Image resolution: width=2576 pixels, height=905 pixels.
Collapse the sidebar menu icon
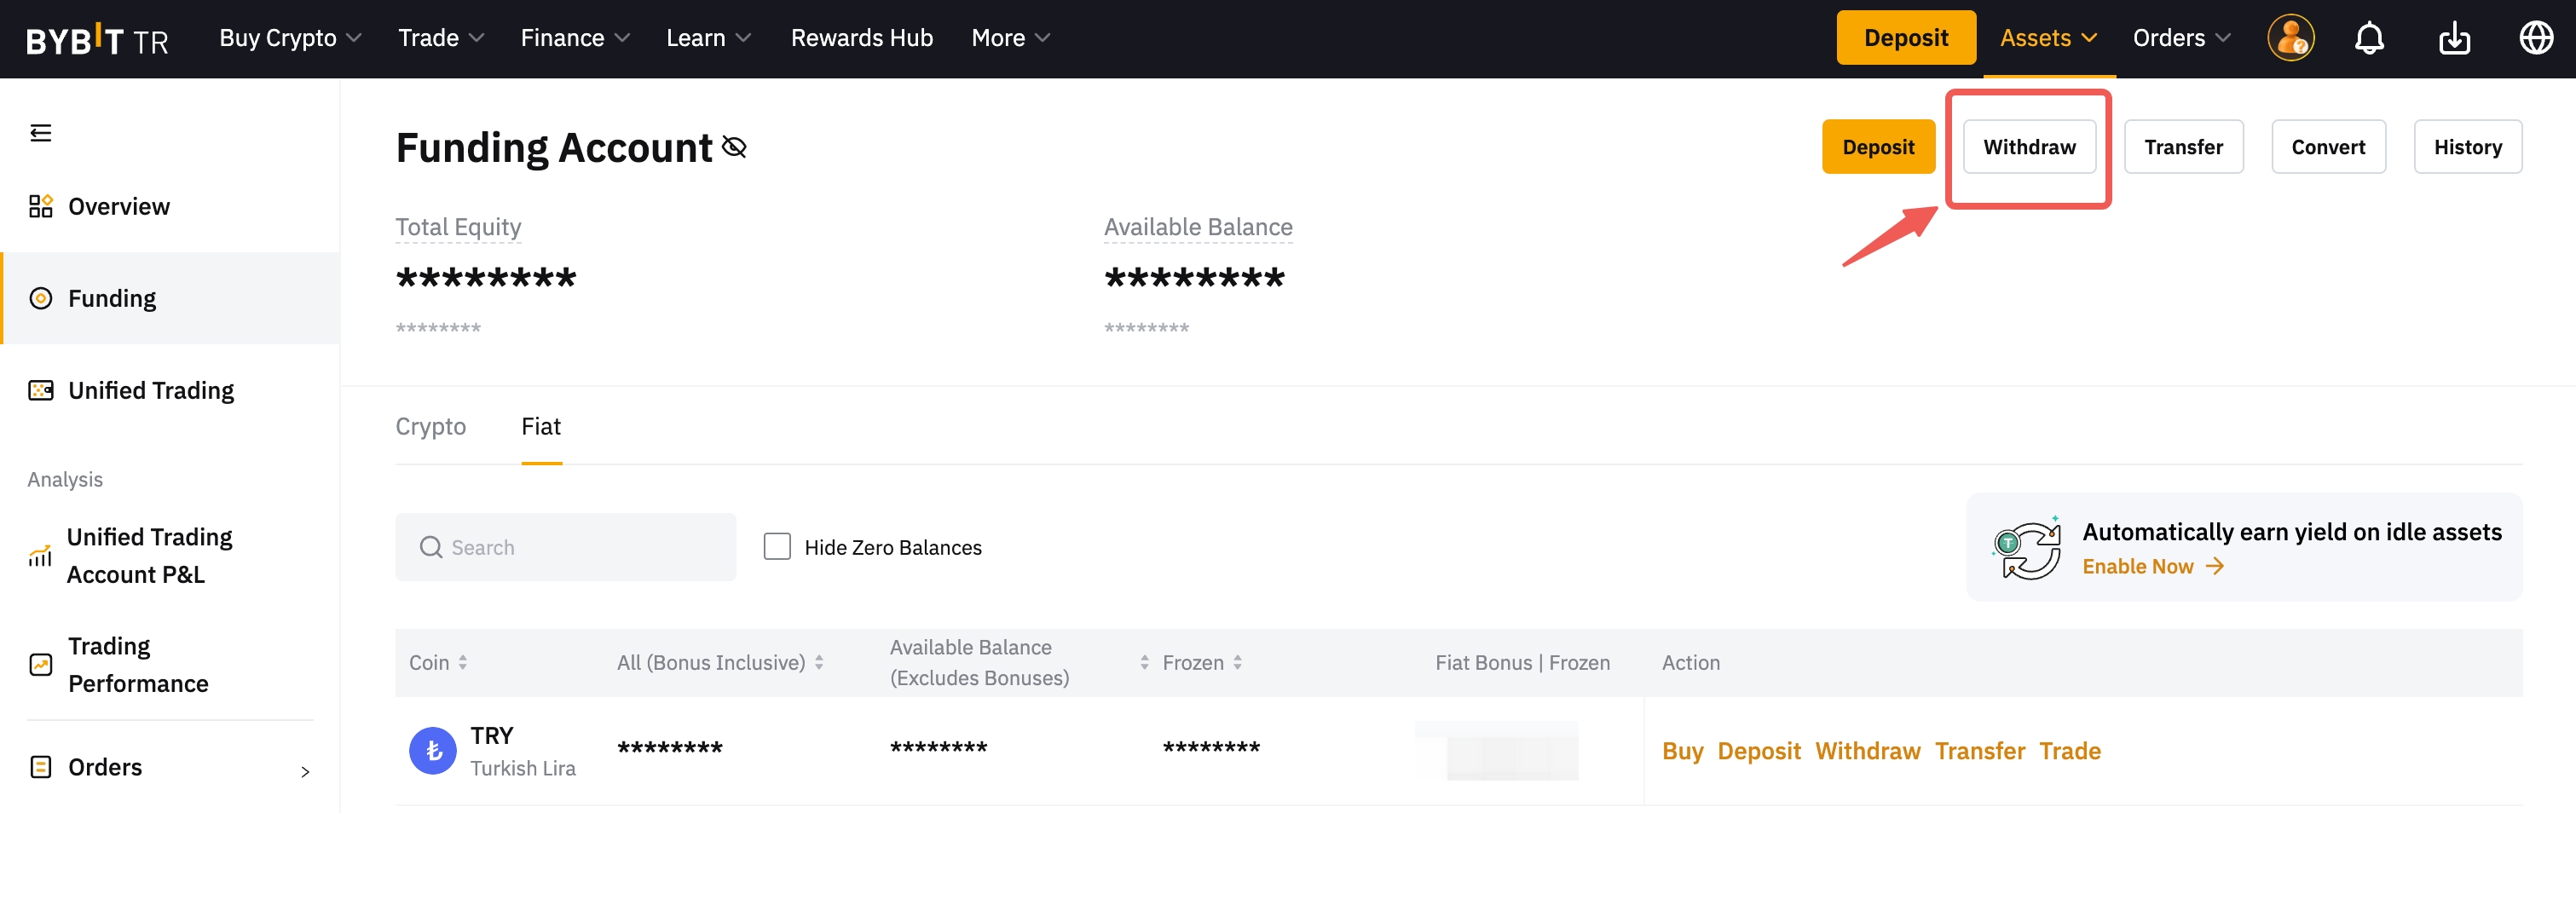pyautogui.click(x=41, y=133)
